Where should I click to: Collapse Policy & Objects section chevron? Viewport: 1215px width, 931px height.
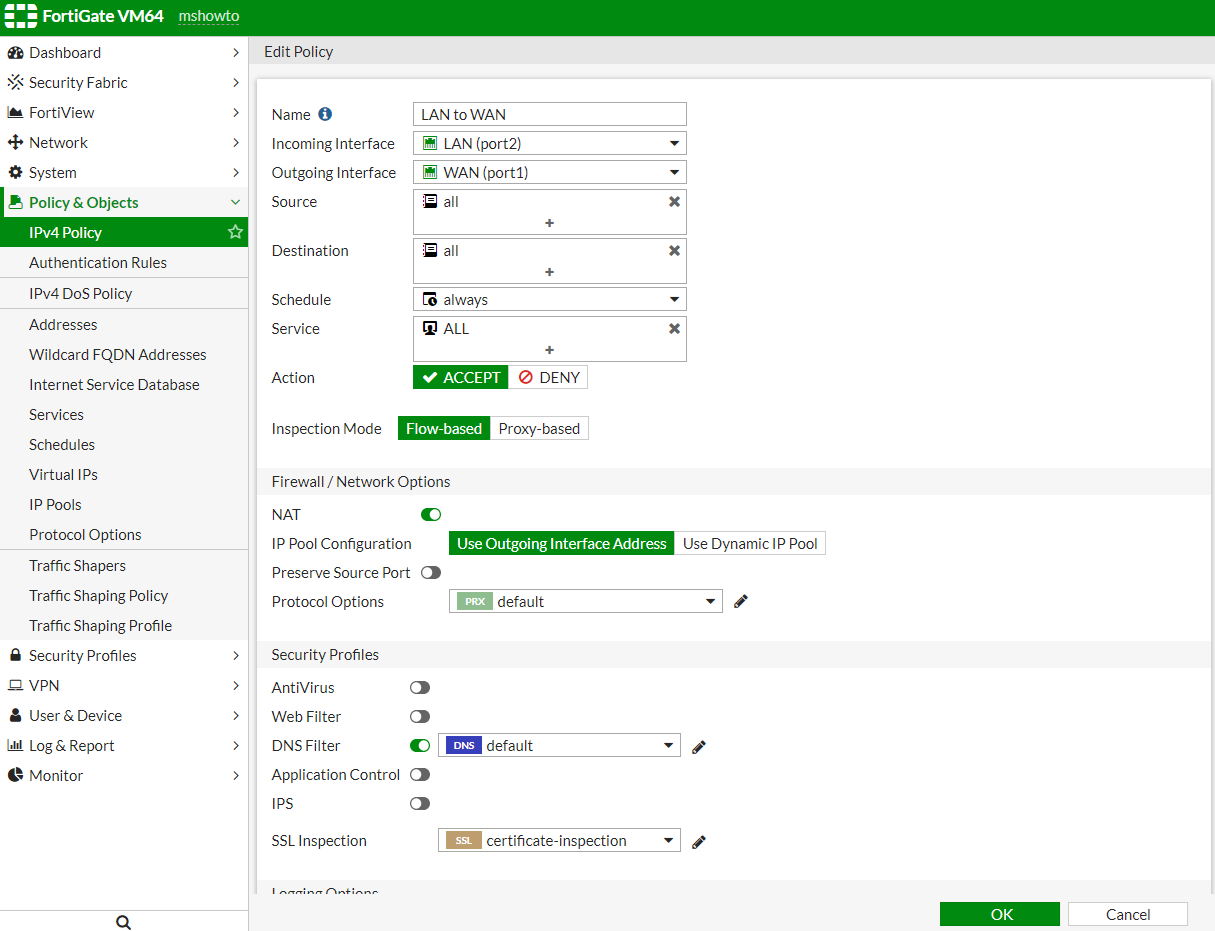coord(235,203)
